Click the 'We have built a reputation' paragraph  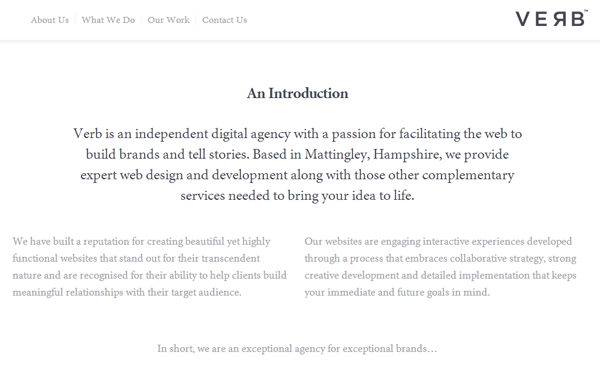click(150, 267)
